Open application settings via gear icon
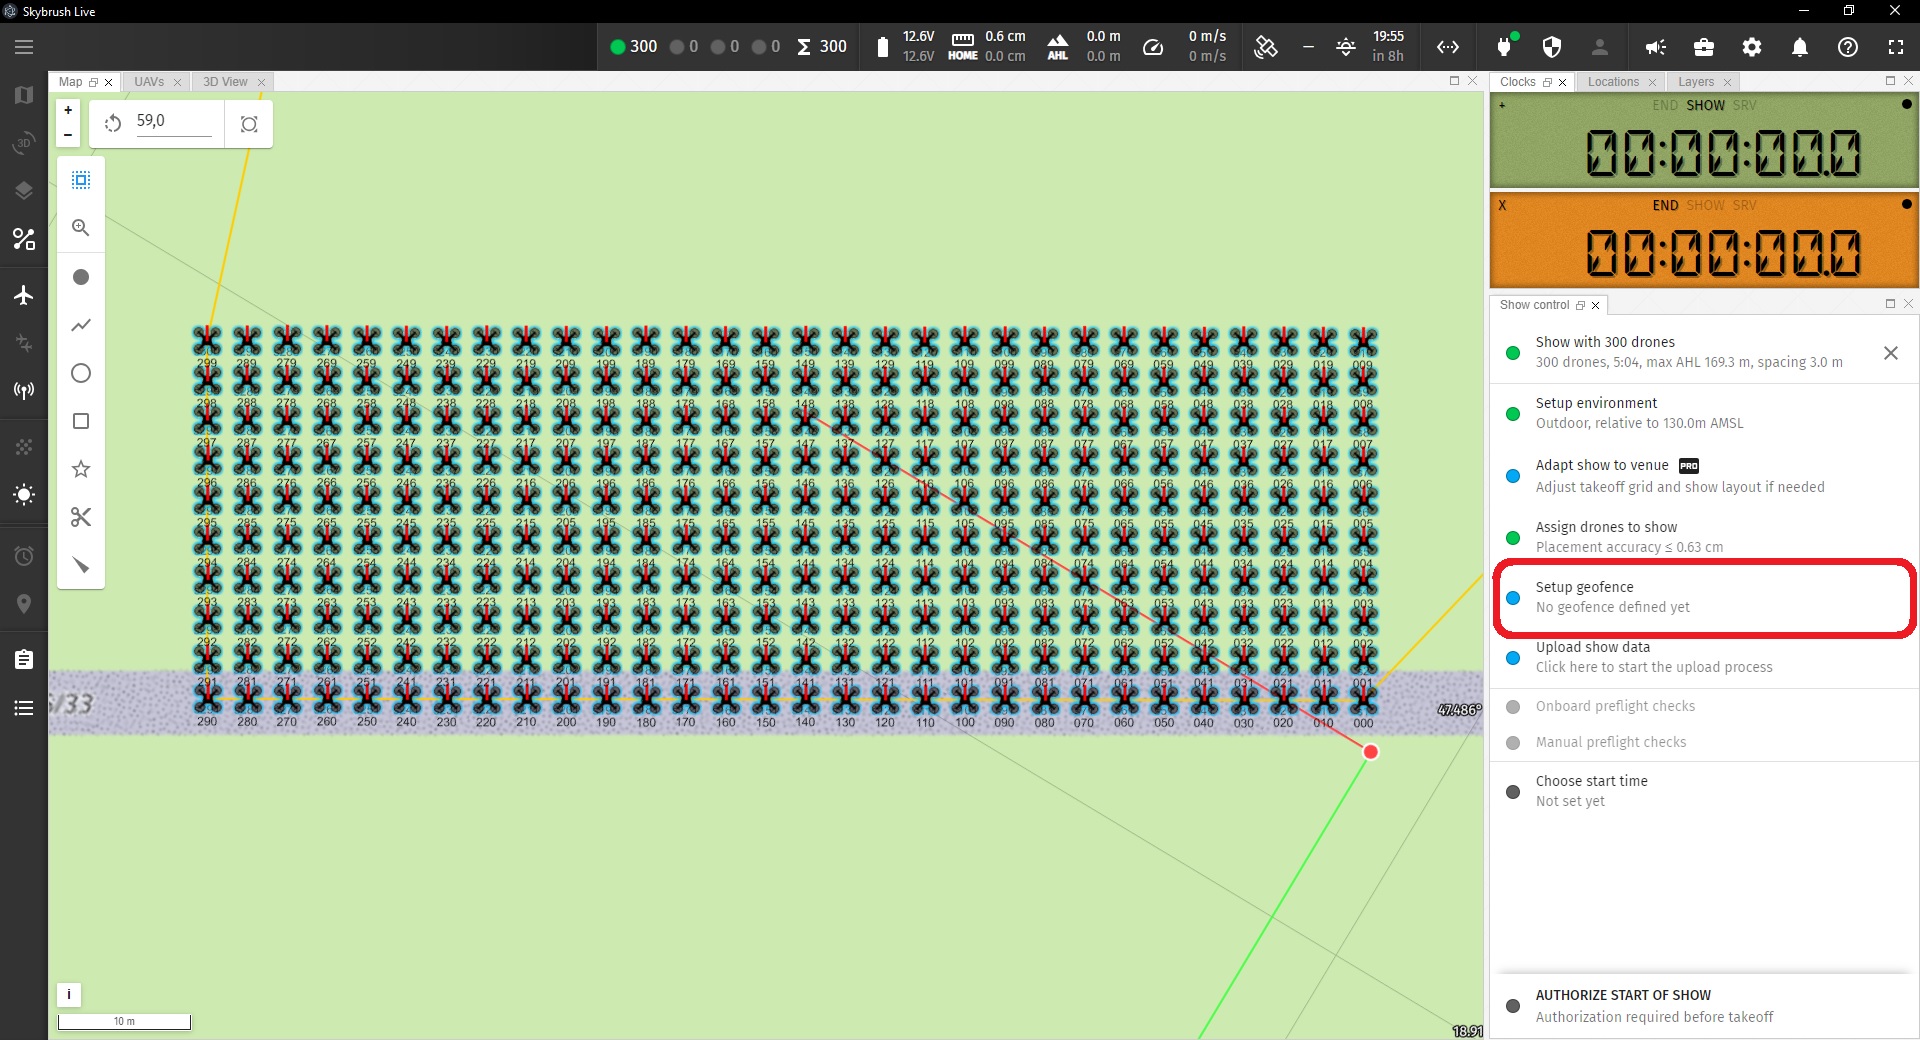This screenshot has height=1040, width=1920. 1751,47
